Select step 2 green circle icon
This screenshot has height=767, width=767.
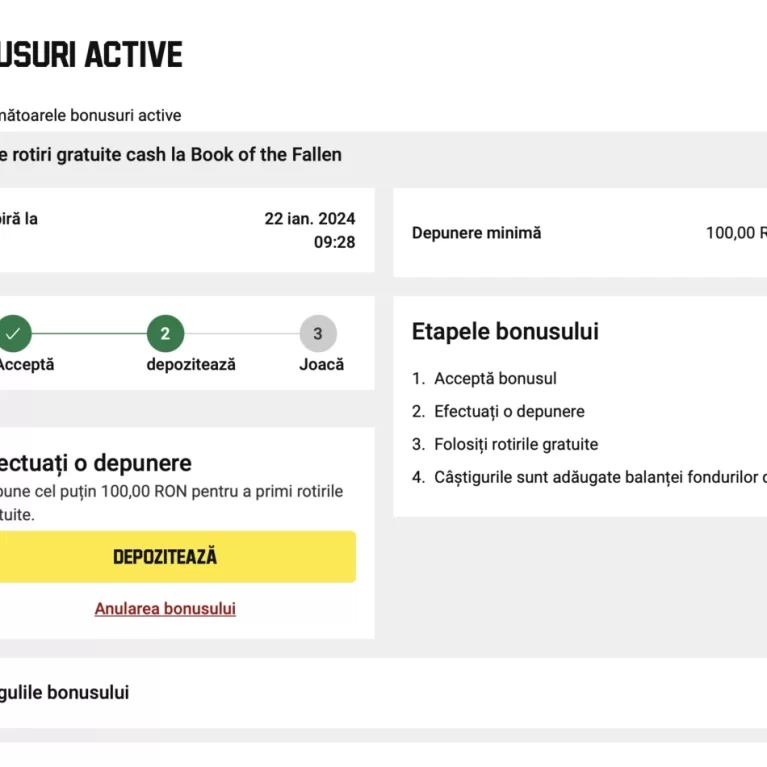(165, 334)
